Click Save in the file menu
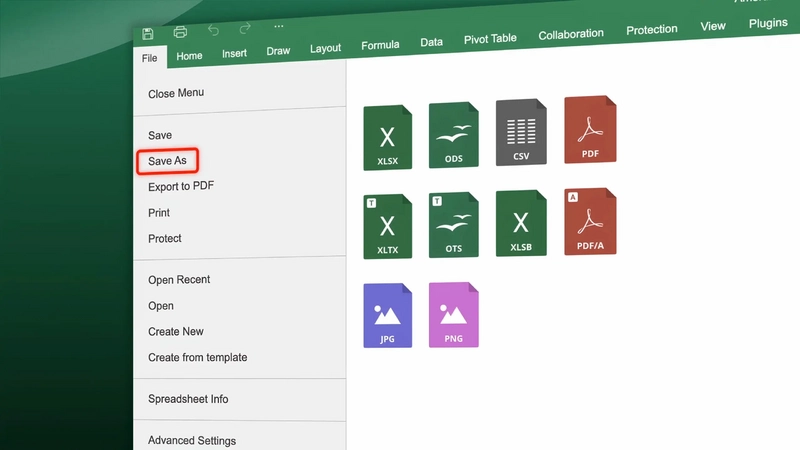This screenshot has width=800, height=450. coord(160,135)
